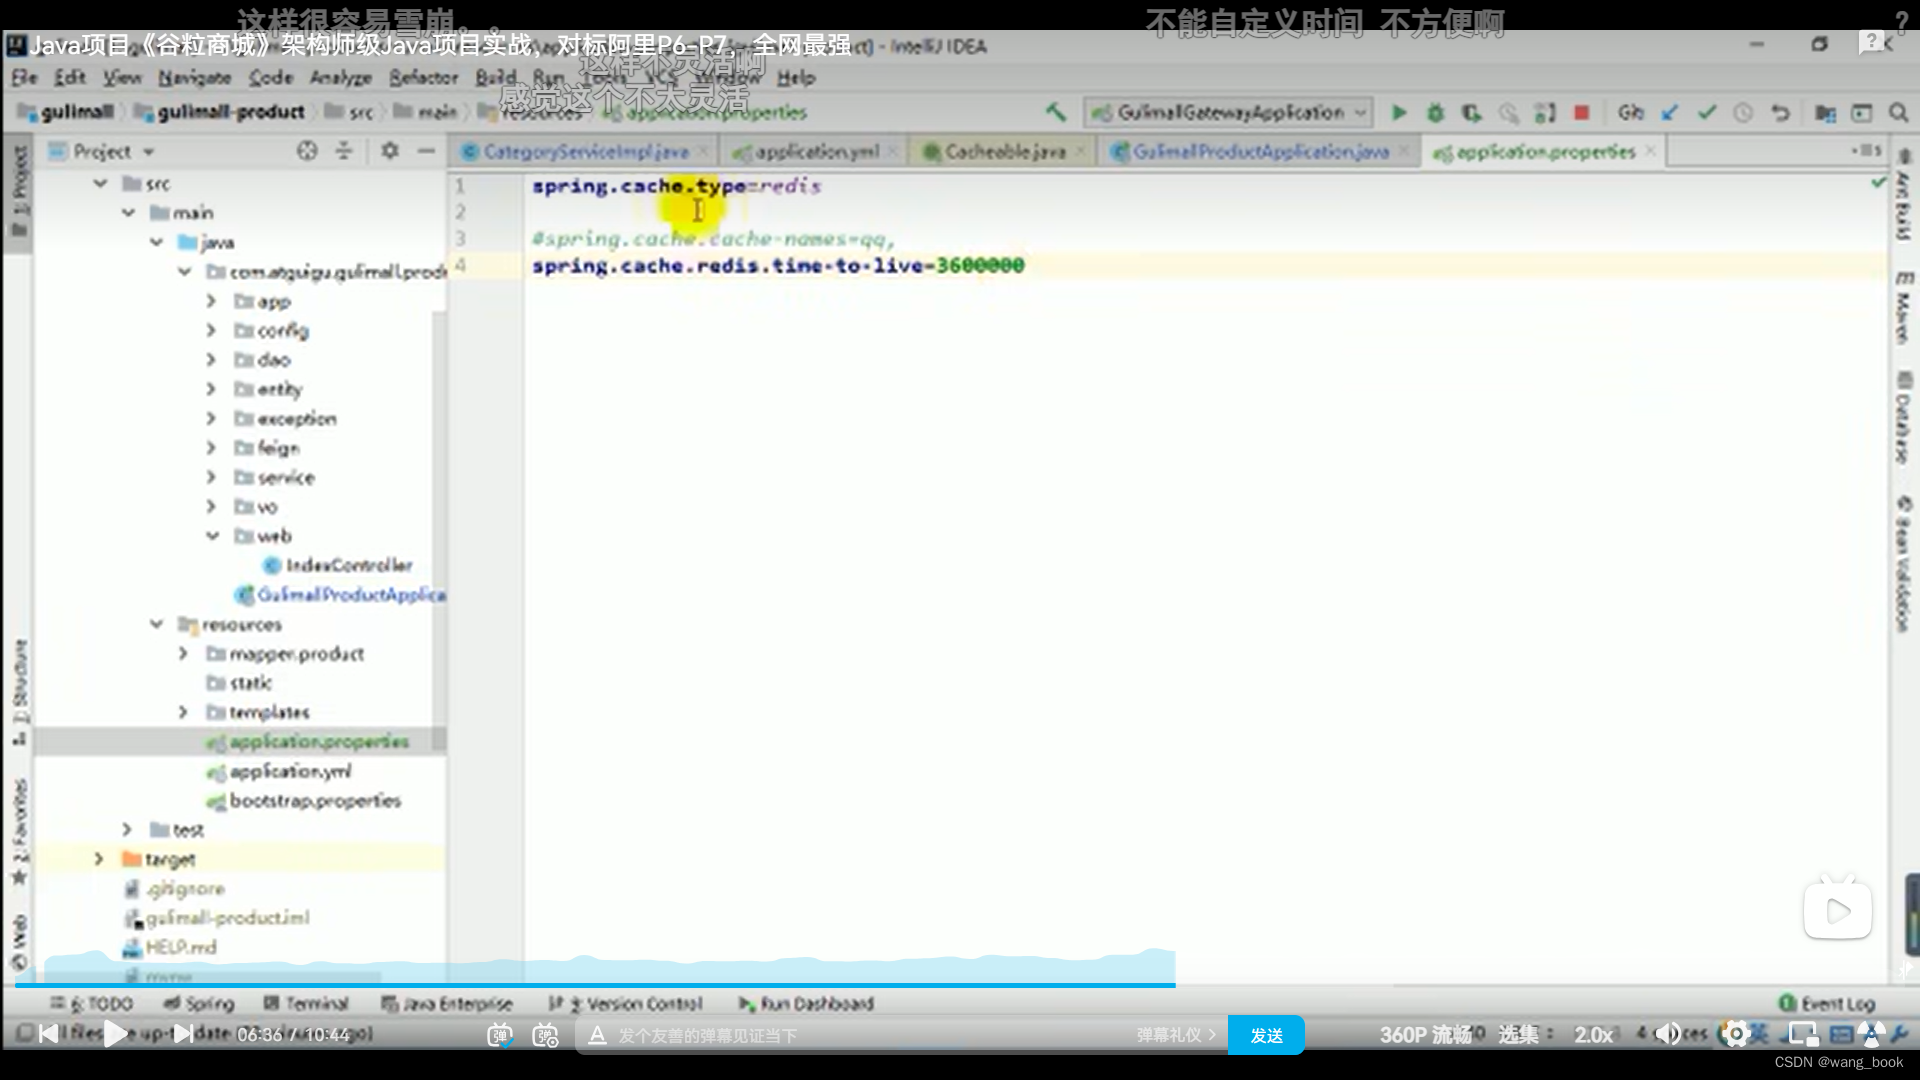Expand the target folder
The width and height of the screenshot is (1920, 1080).
pyautogui.click(x=99, y=859)
